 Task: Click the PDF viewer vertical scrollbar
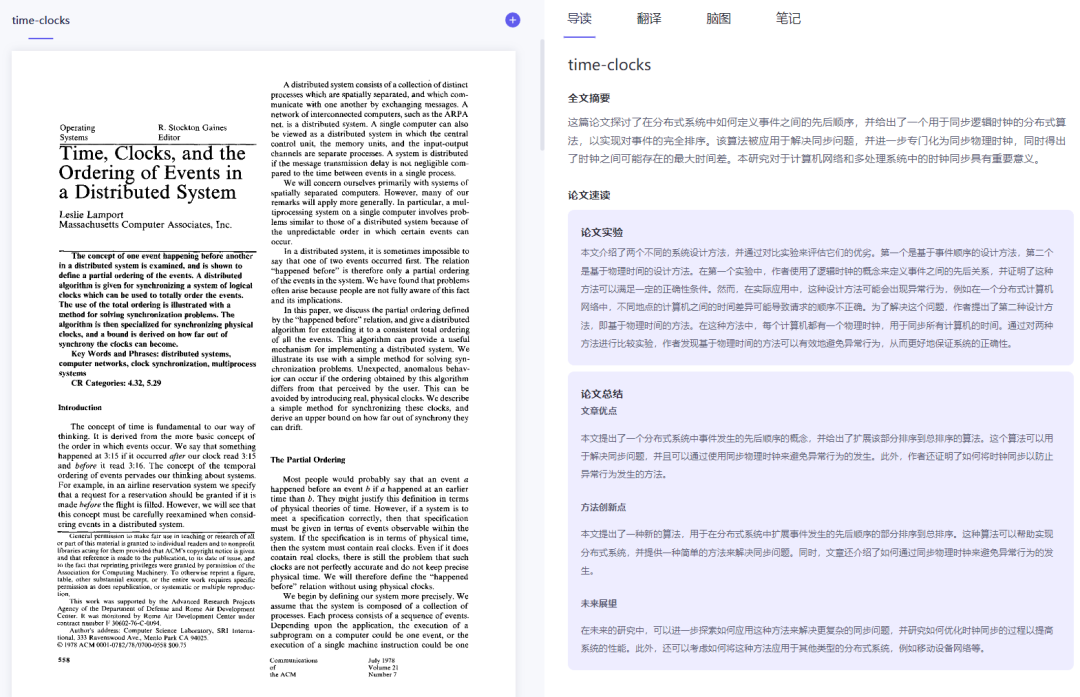[542, 96]
